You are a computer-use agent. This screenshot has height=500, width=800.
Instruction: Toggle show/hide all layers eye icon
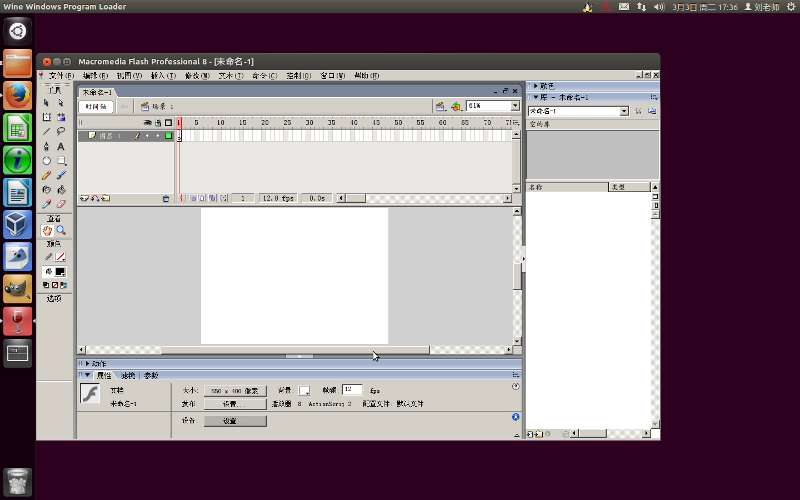(148, 122)
